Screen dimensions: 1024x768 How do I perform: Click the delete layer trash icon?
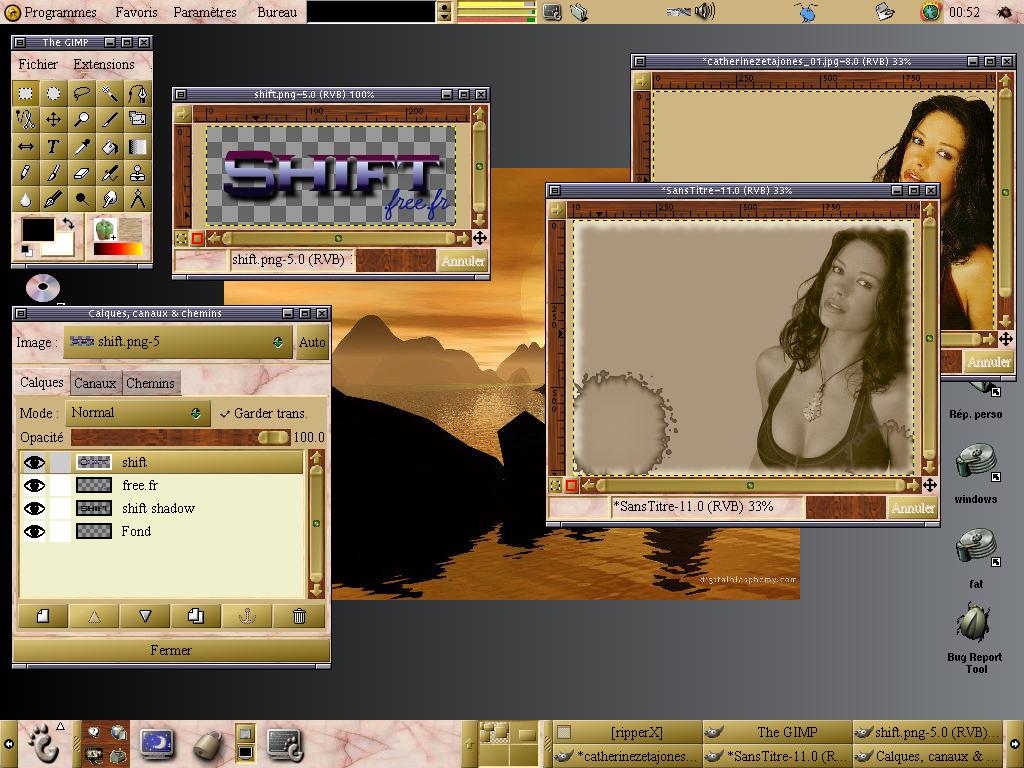pos(299,616)
